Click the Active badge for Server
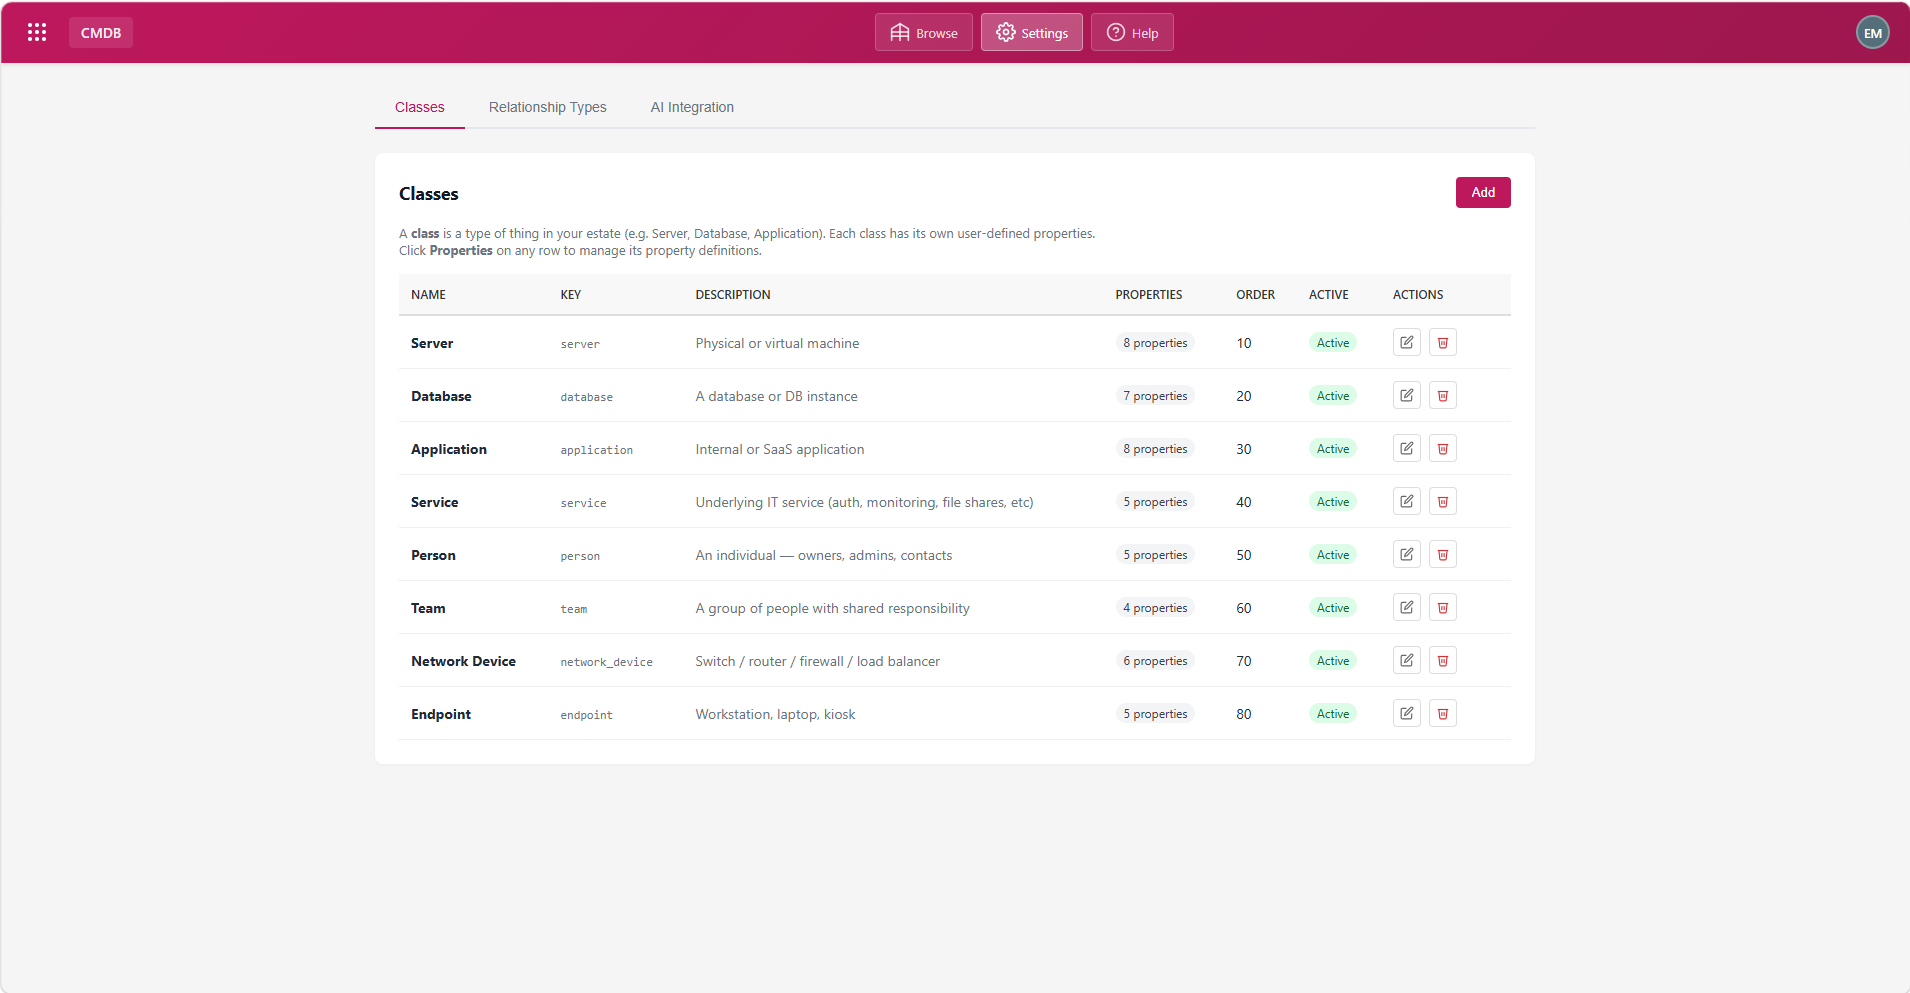1910x993 pixels. pos(1333,343)
